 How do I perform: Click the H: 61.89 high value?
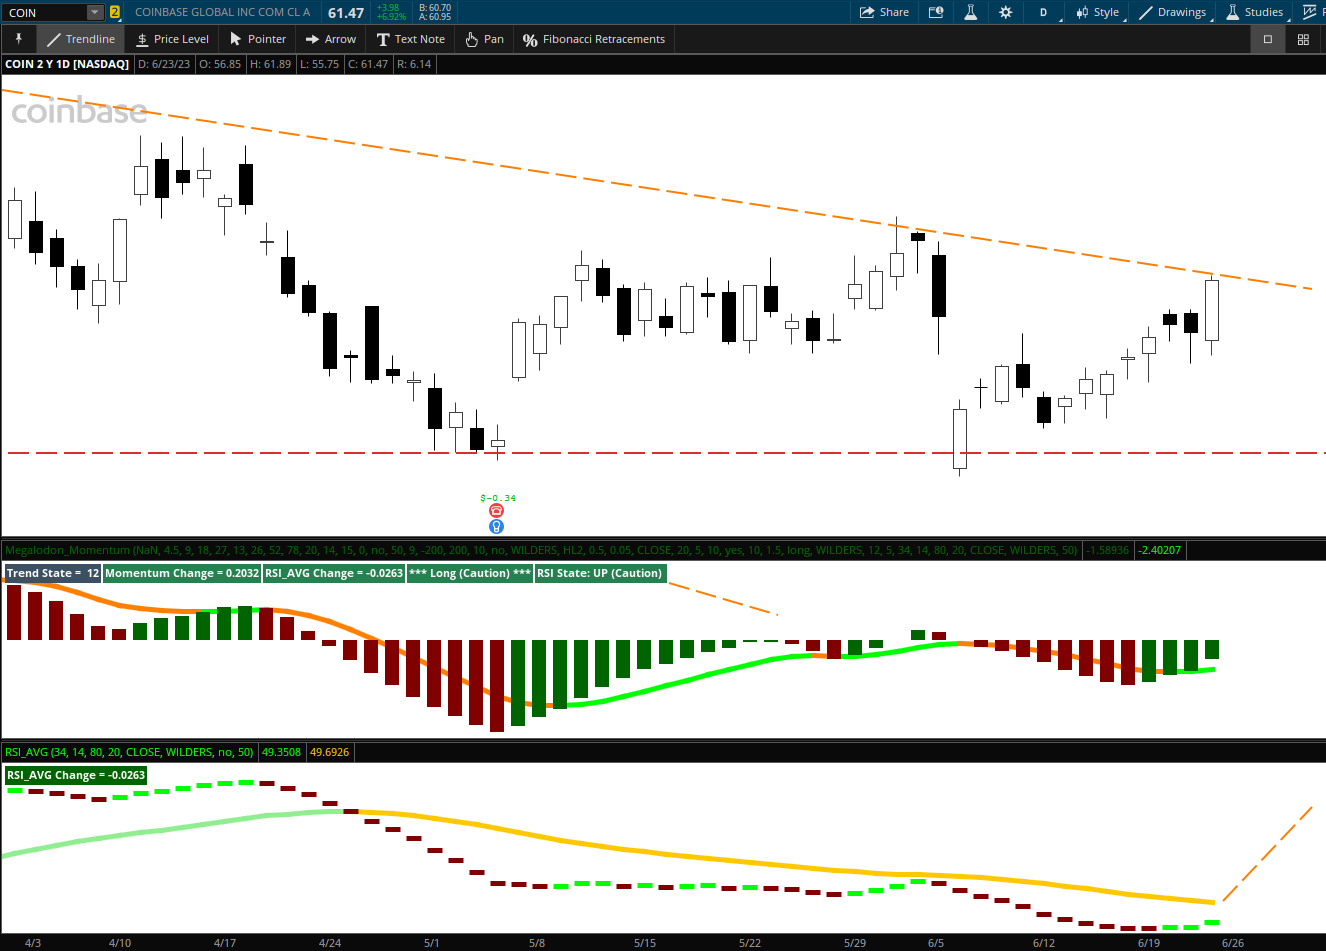[x=271, y=64]
